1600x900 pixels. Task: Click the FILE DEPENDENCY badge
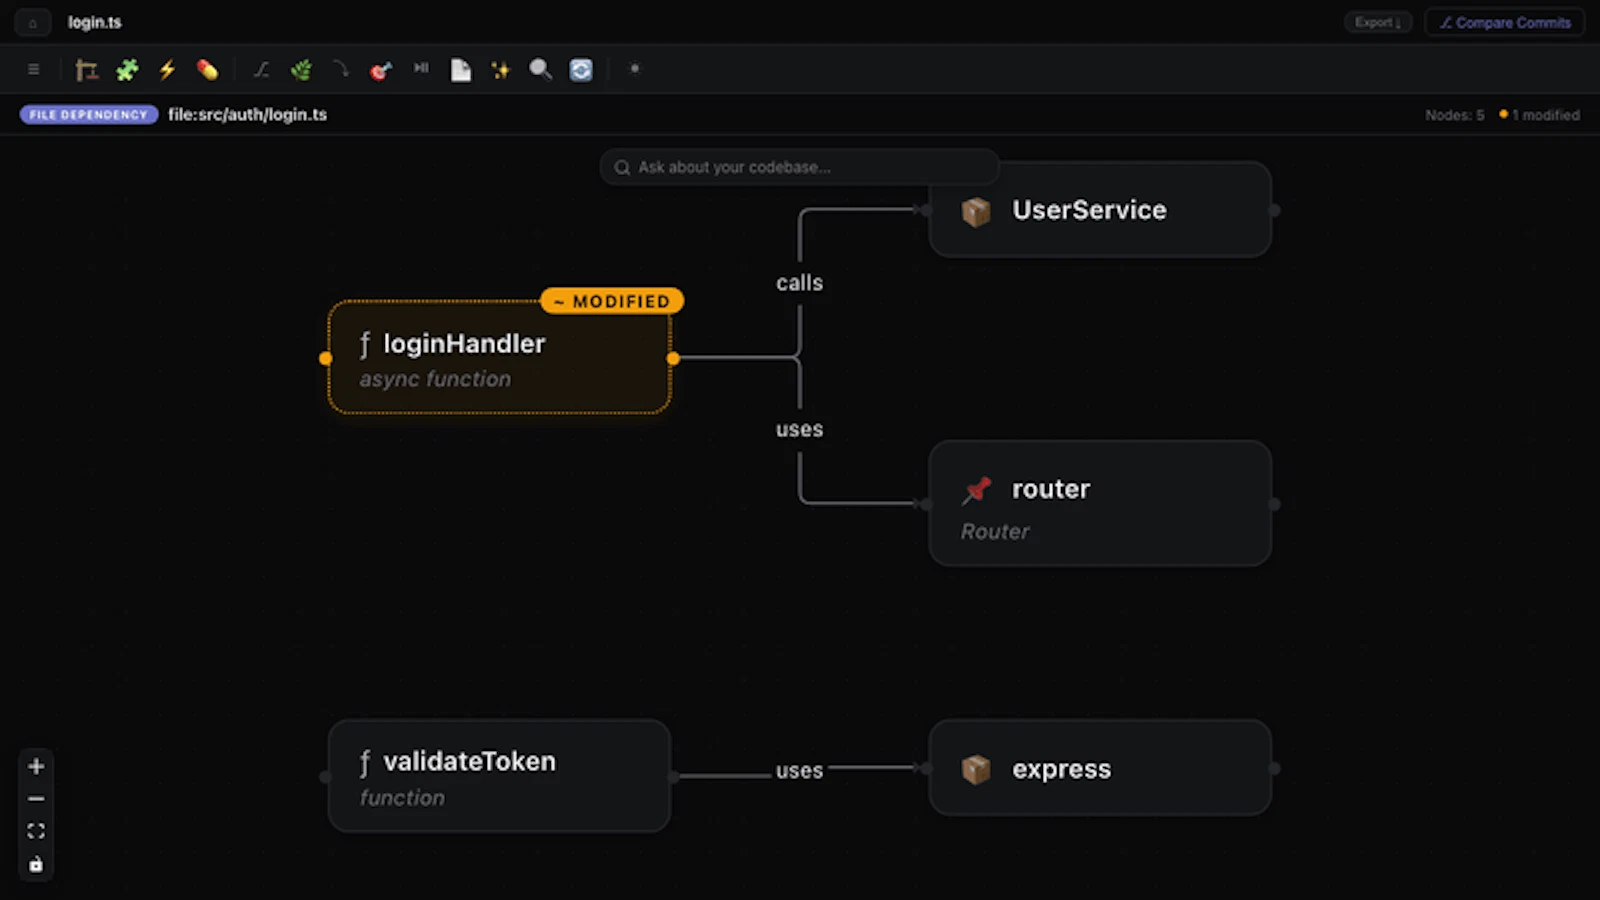(89, 115)
